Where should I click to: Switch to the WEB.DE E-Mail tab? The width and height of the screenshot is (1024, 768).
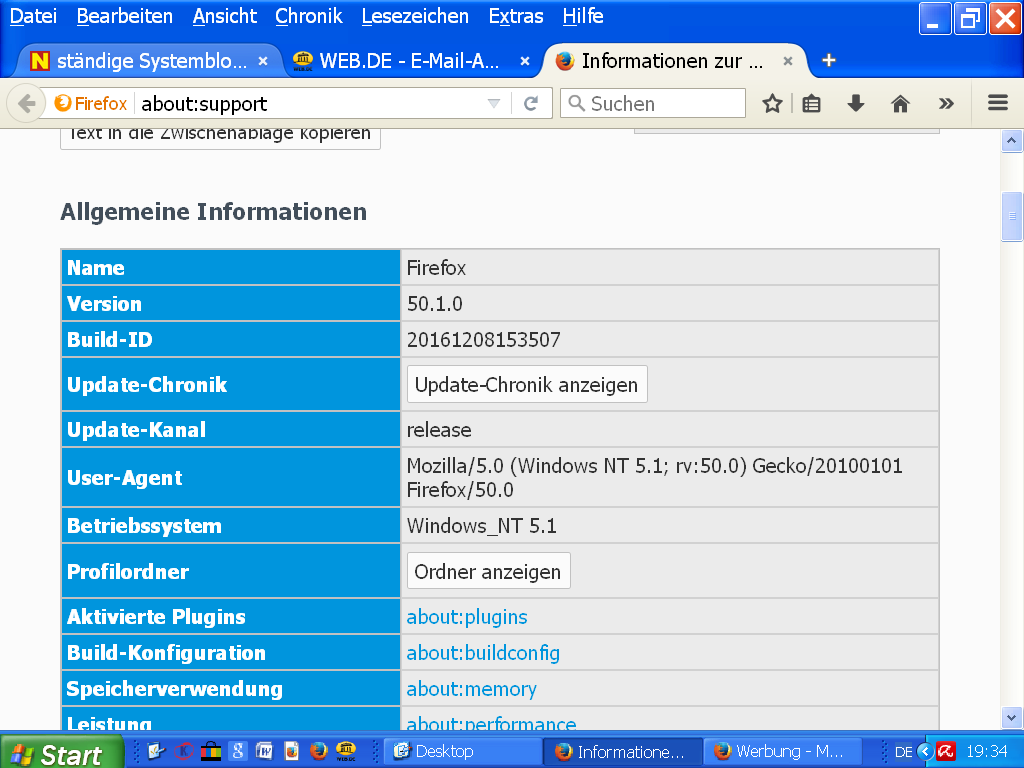pos(409,61)
